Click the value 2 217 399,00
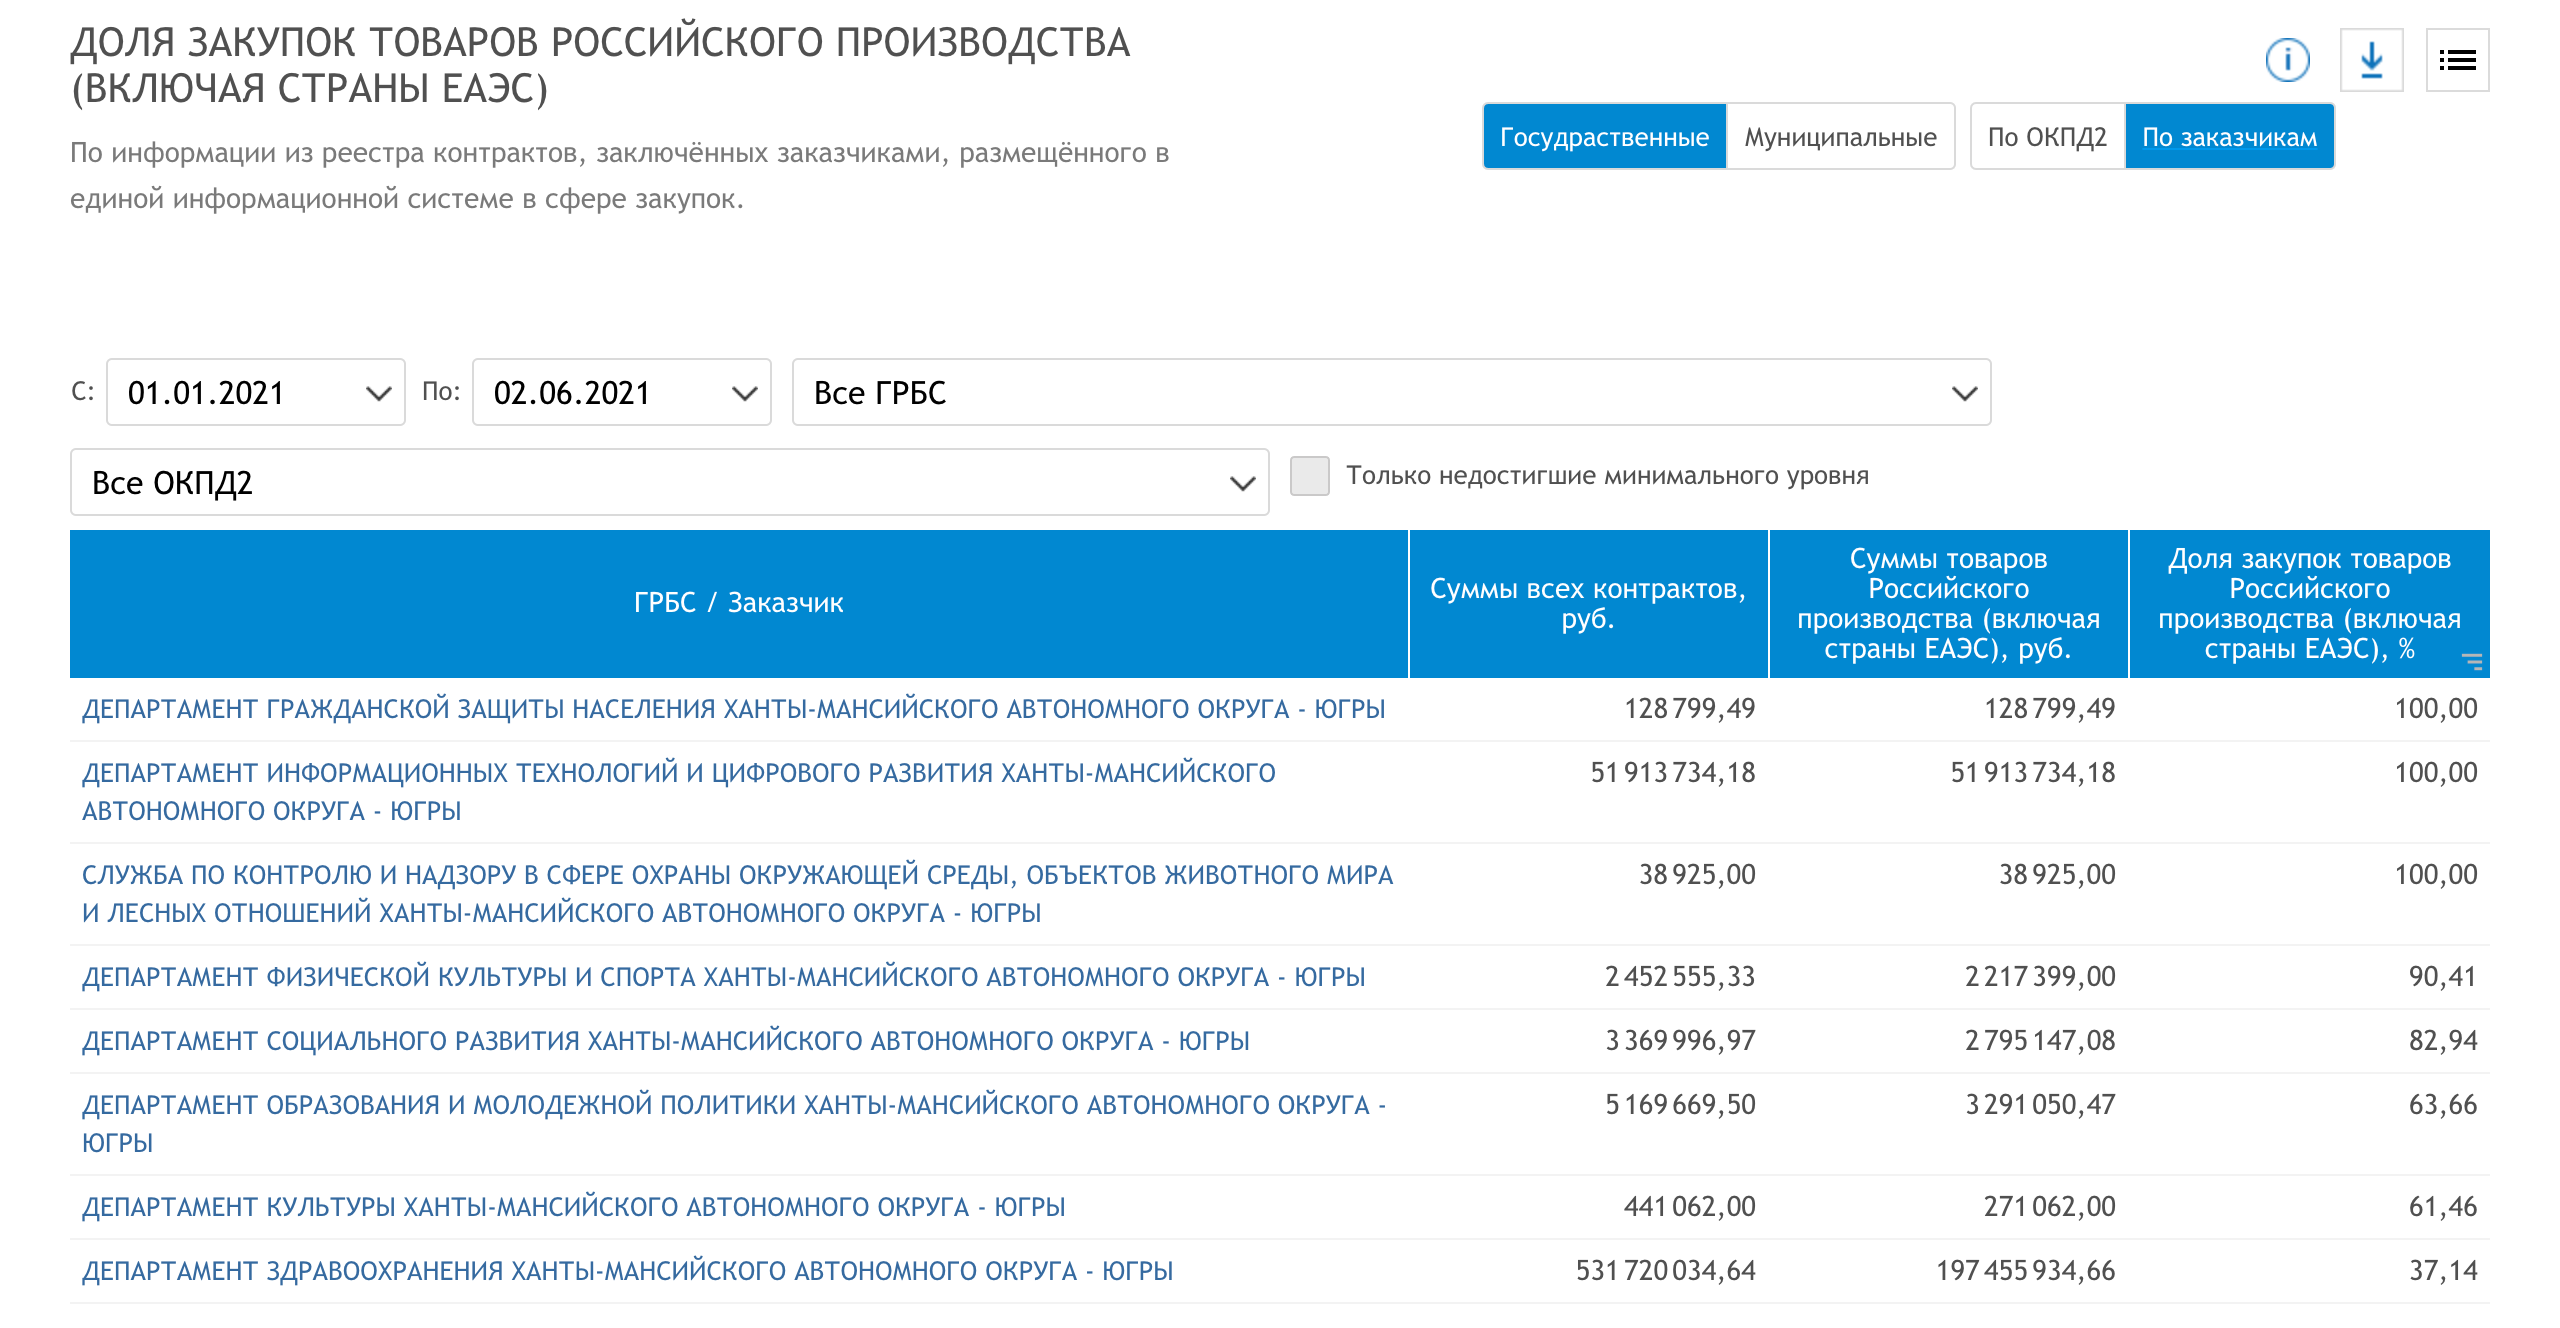This screenshot has width=2560, height=1328. 2040,977
